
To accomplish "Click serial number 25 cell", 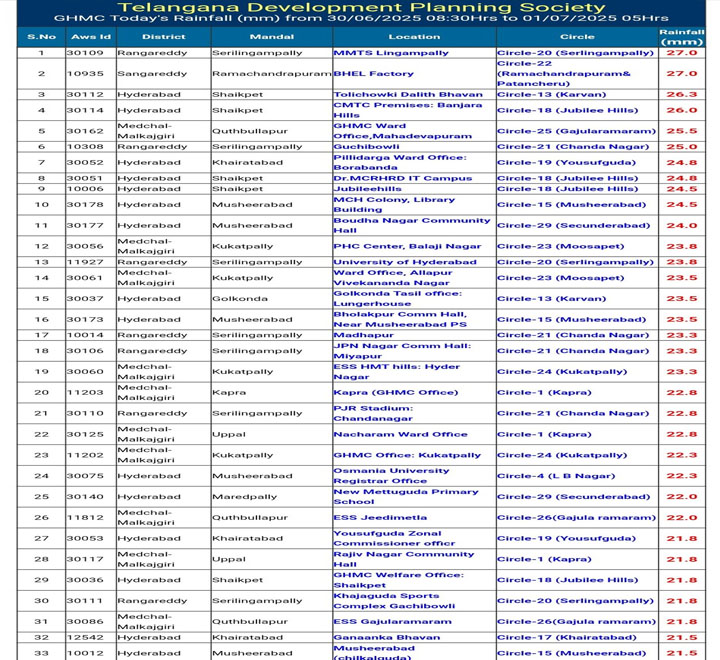I will 41,496.
